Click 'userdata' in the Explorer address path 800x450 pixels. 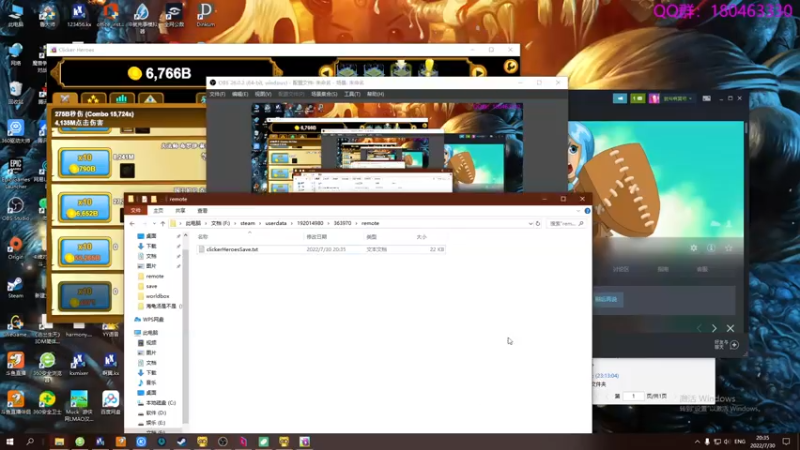(x=276, y=223)
